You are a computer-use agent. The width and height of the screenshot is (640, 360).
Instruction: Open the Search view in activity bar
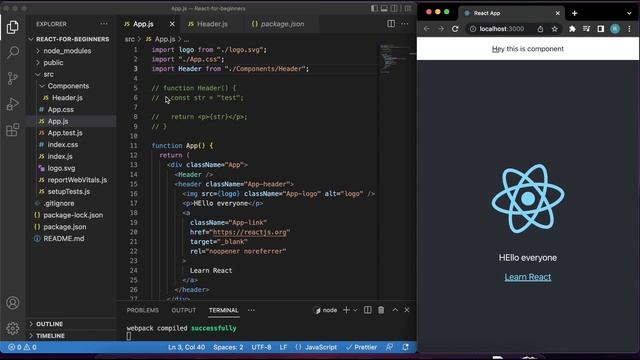click(13, 52)
